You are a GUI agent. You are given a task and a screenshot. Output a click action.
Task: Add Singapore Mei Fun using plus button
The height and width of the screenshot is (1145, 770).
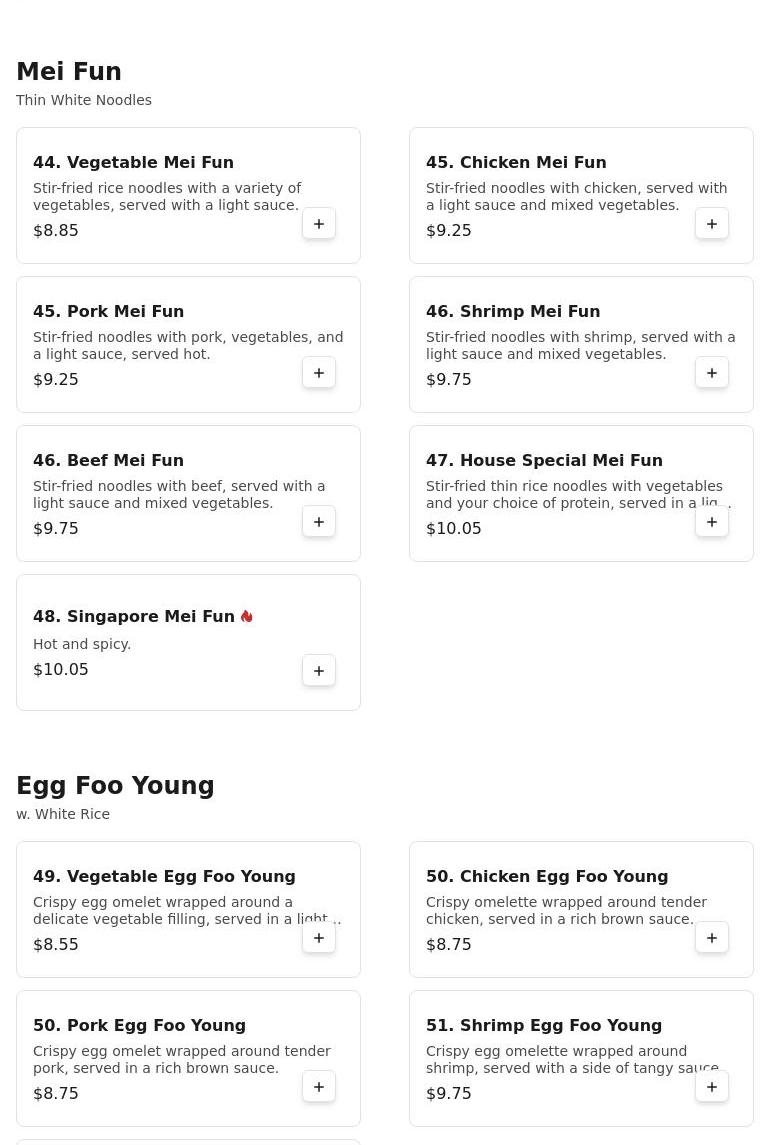coord(319,671)
